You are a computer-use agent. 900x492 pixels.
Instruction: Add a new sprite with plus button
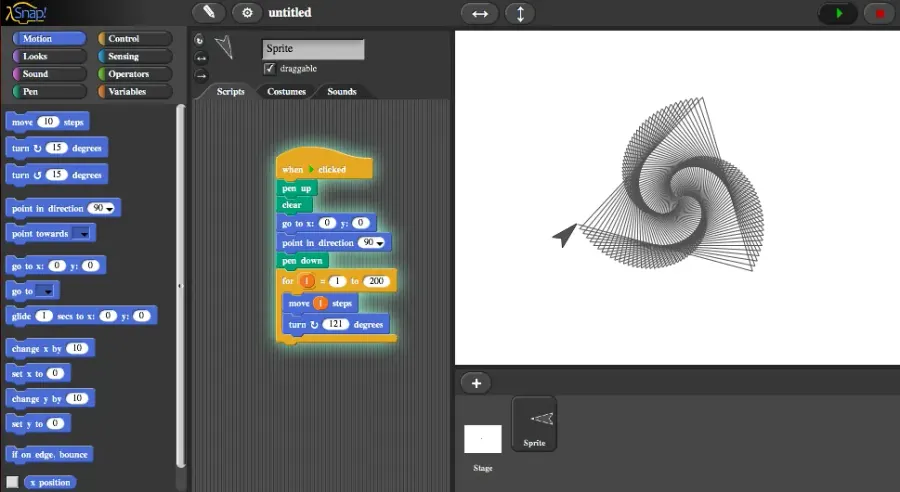click(x=476, y=383)
